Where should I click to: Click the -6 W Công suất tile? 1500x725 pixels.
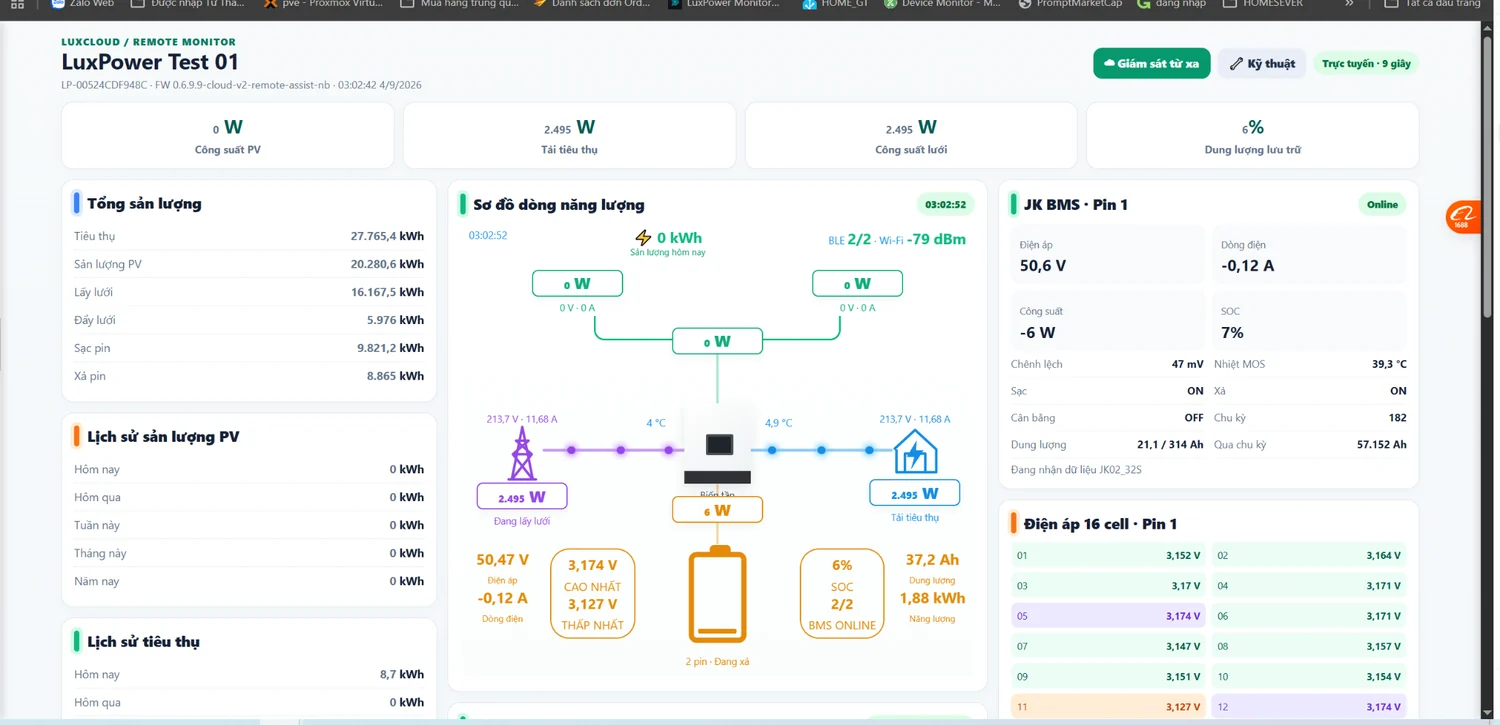coord(1108,321)
